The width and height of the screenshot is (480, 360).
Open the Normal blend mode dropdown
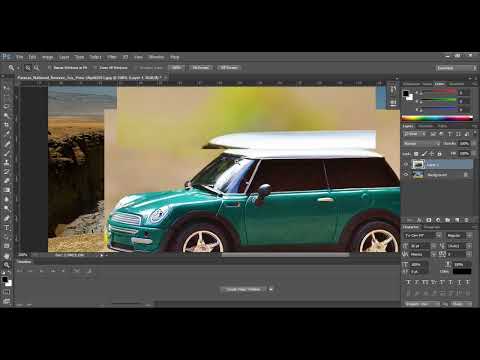[x=421, y=144]
